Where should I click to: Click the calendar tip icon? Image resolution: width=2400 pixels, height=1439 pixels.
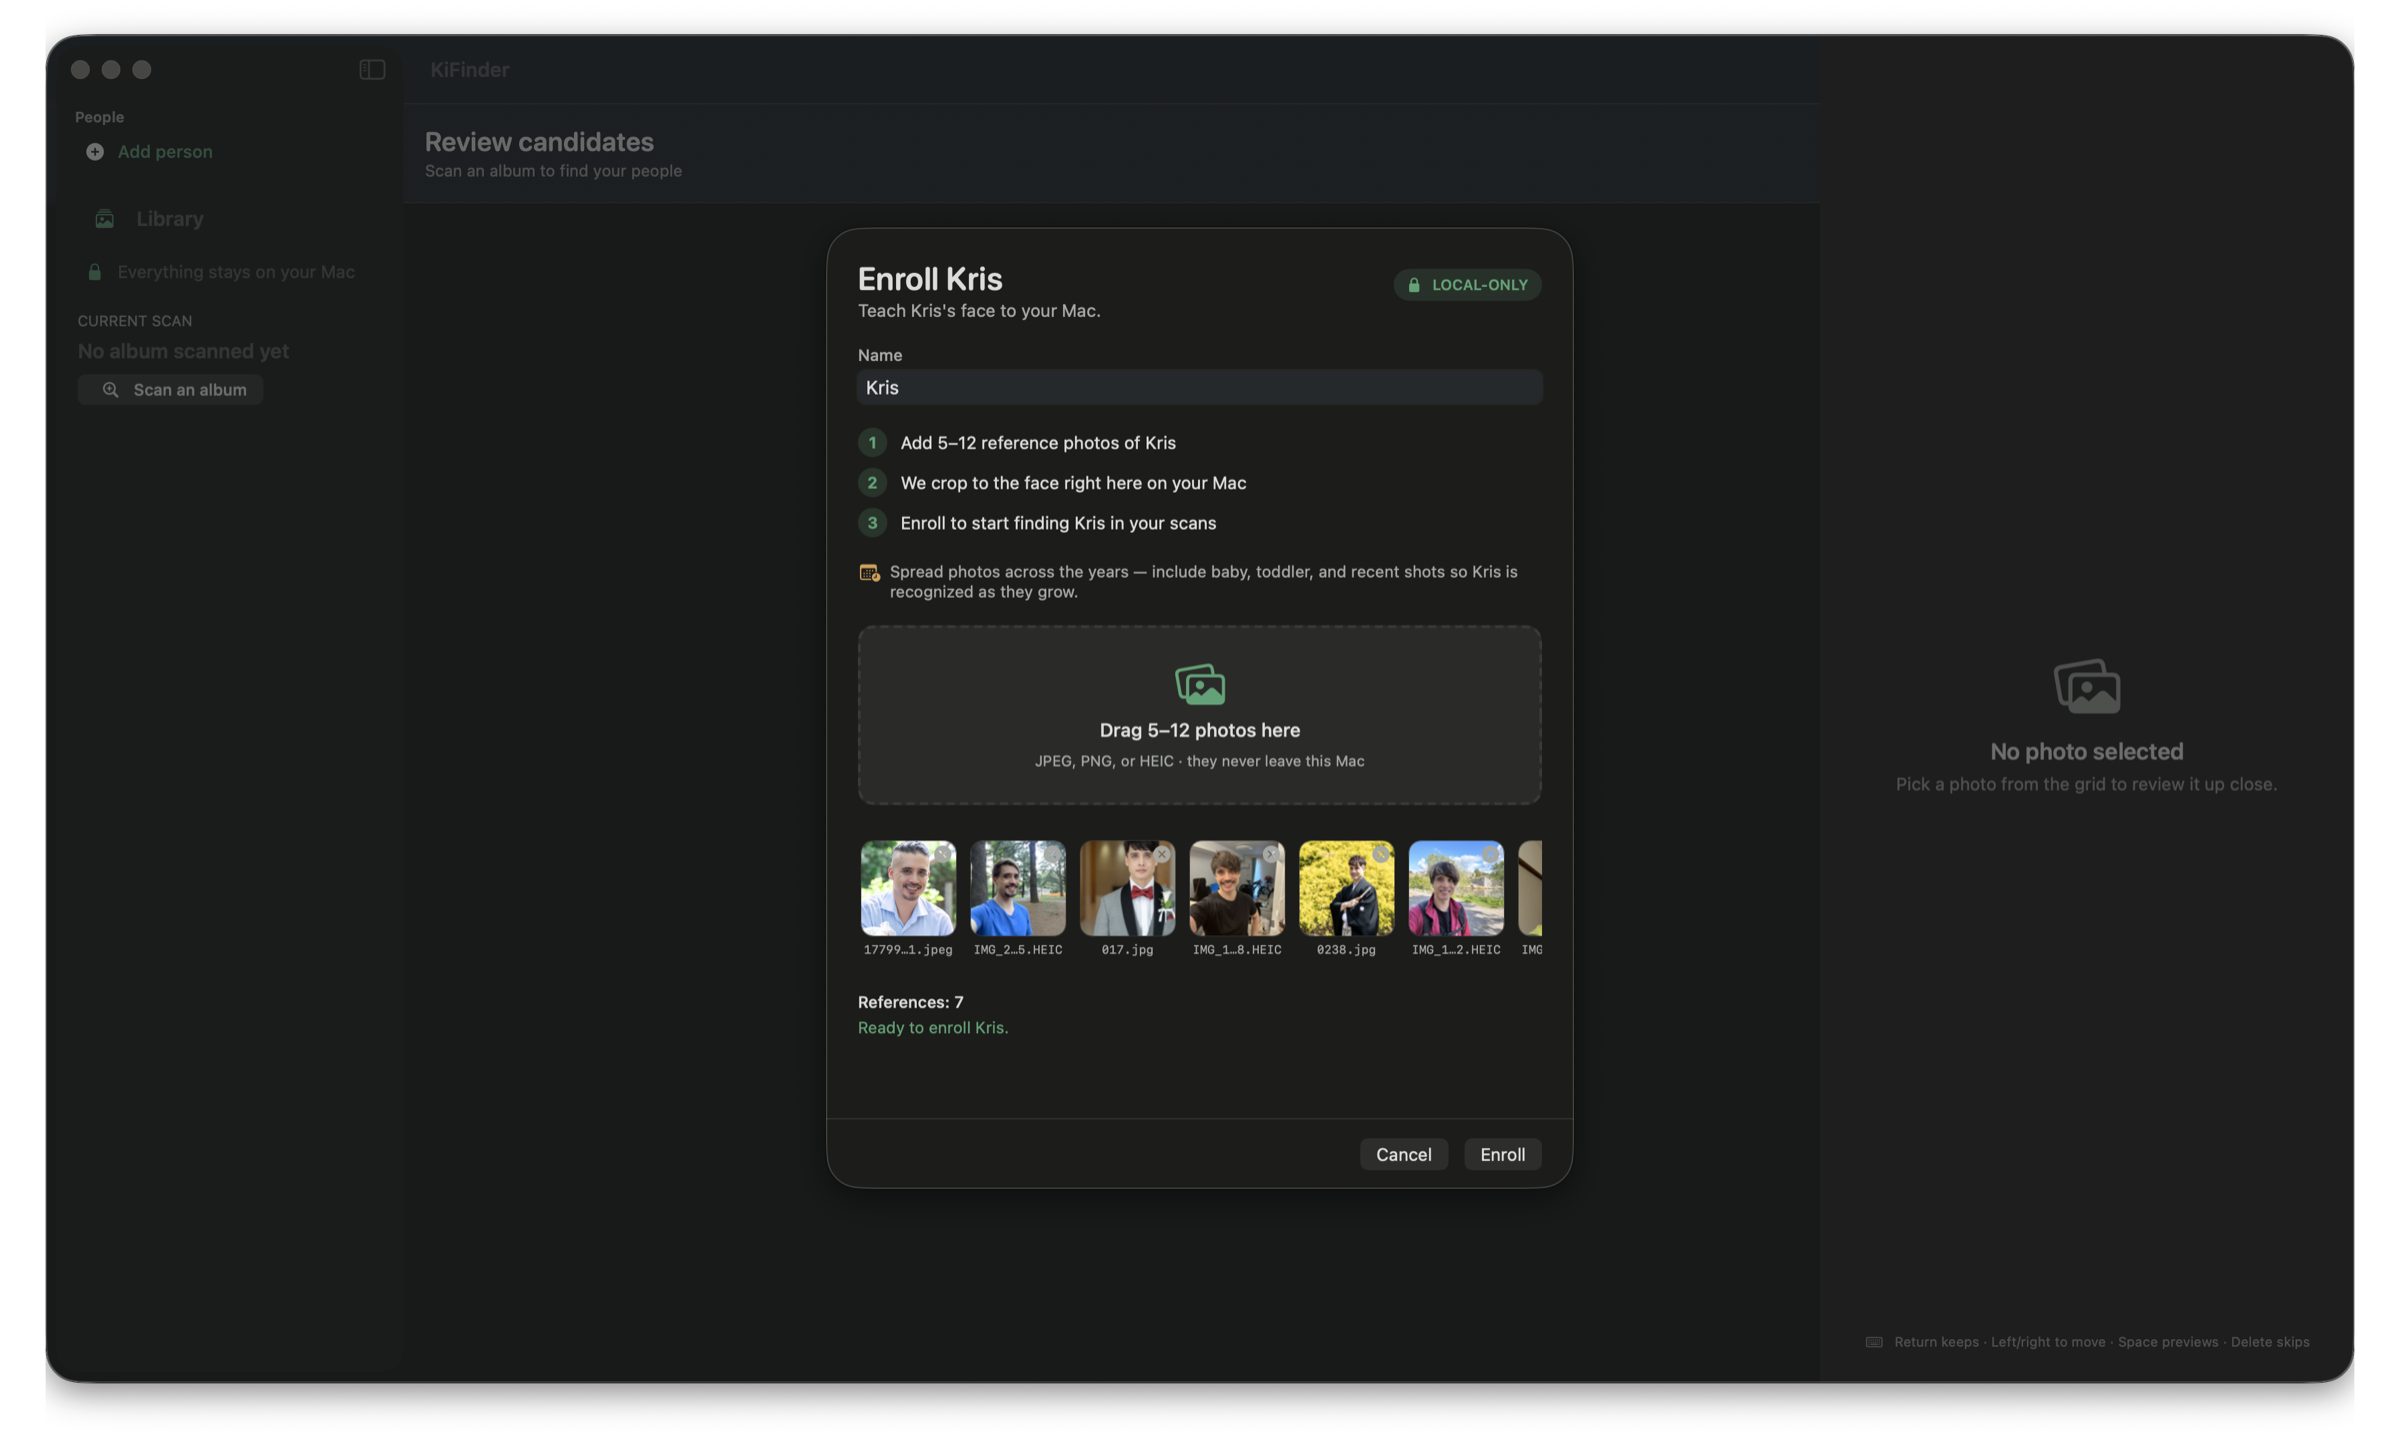(x=869, y=573)
